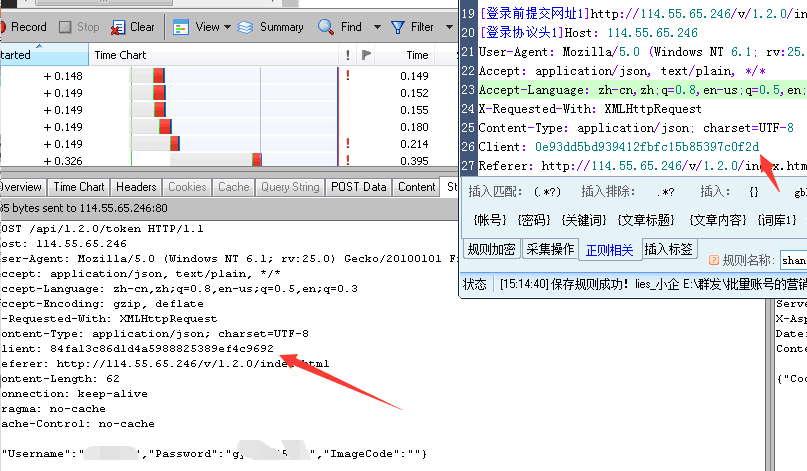
Task: Sort by the Time Chart column header
Action: (120, 55)
